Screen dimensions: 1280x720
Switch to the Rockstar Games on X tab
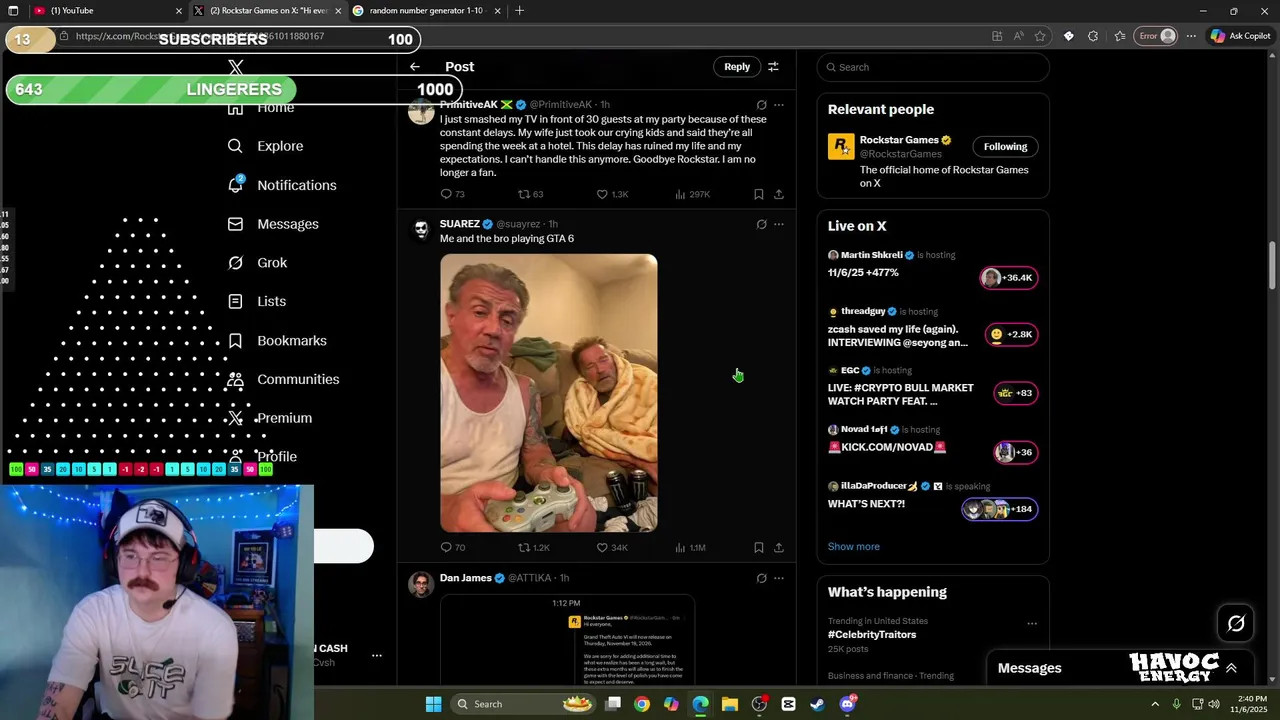266,11
